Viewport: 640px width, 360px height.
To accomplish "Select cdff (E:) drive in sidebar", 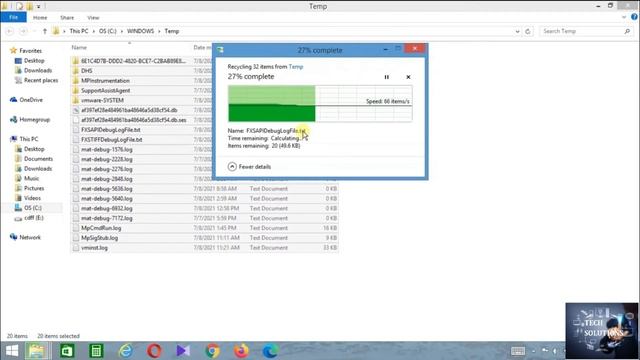I will point(33,218).
